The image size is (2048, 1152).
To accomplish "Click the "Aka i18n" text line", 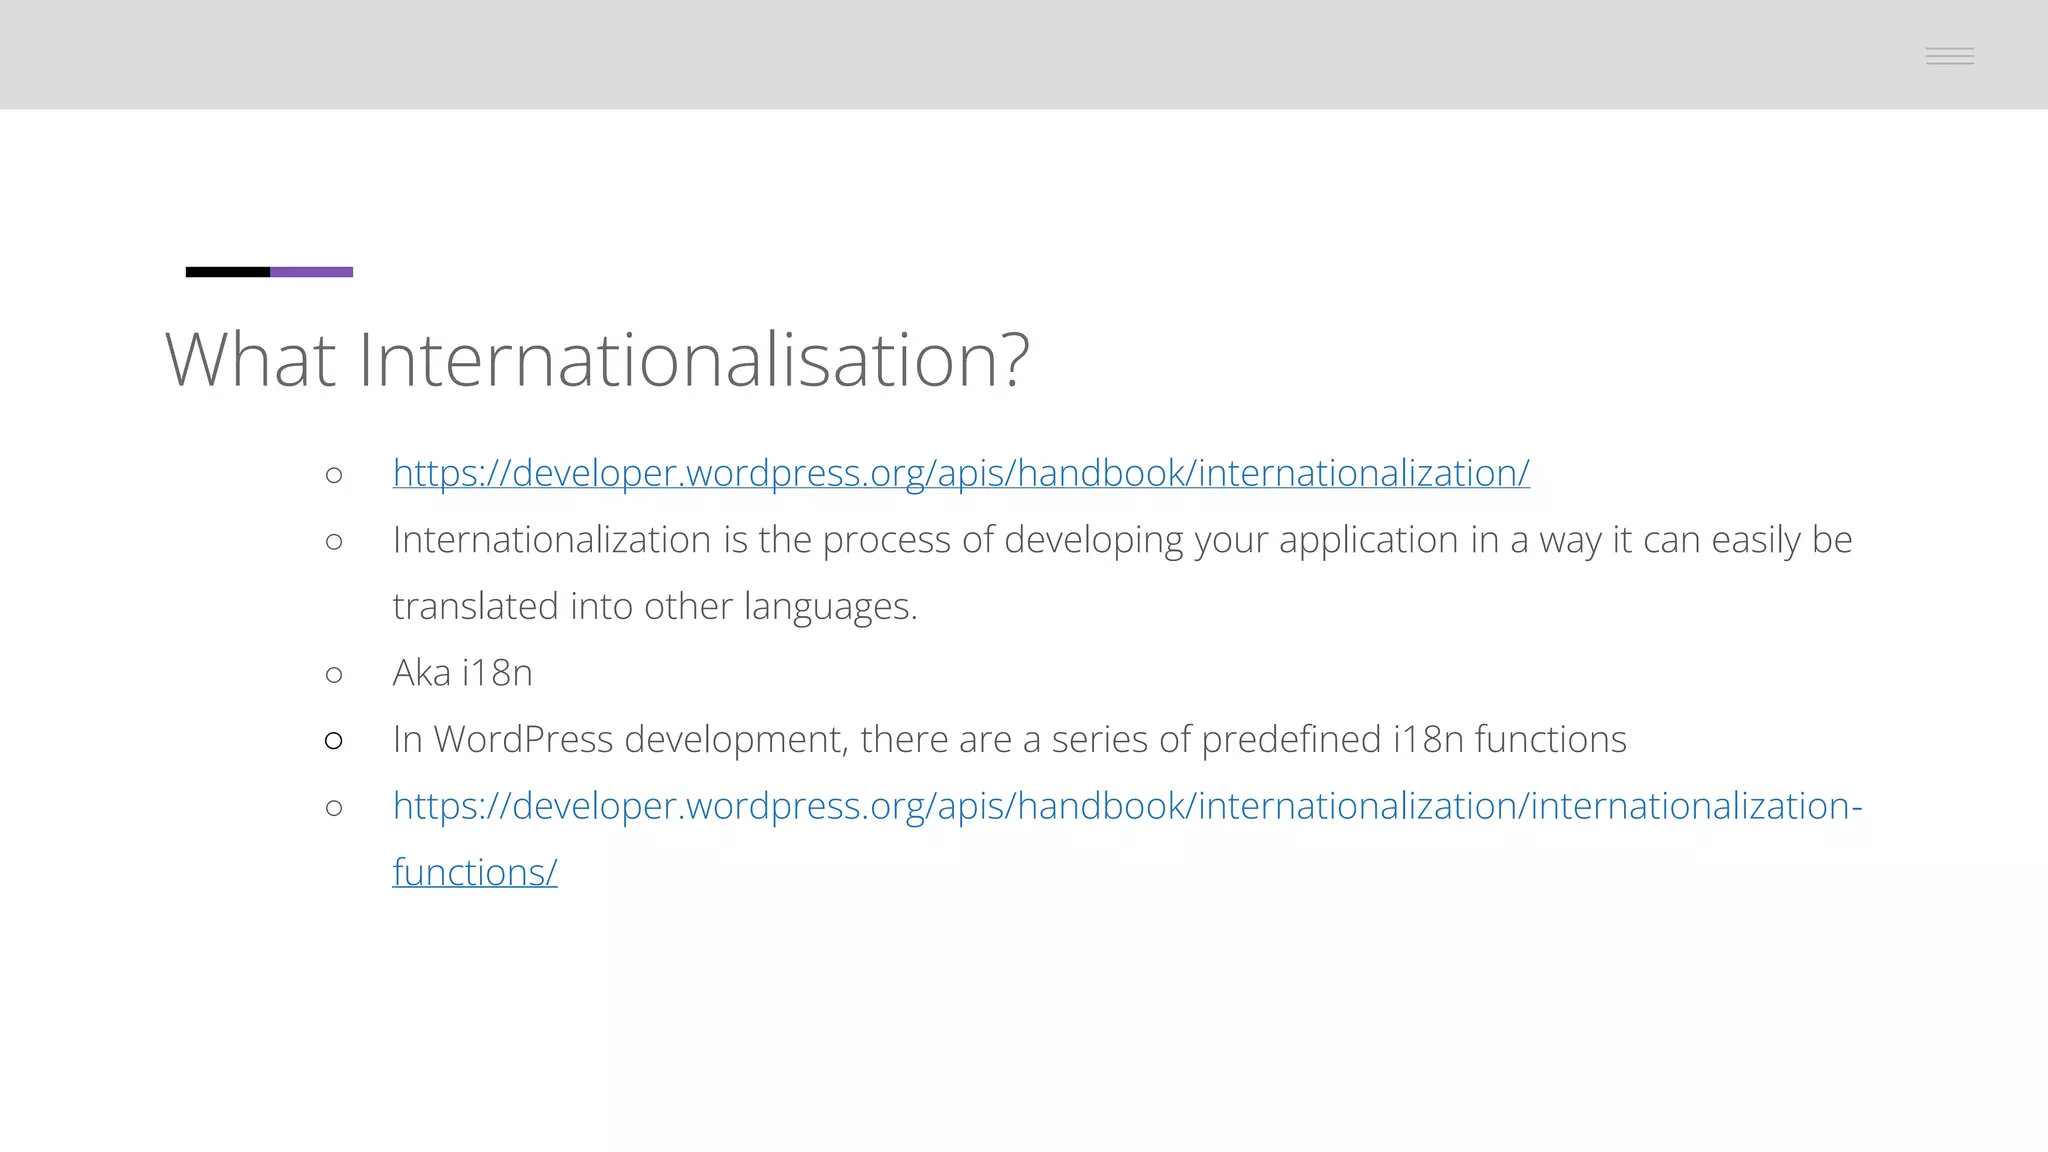I will [x=462, y=673].
